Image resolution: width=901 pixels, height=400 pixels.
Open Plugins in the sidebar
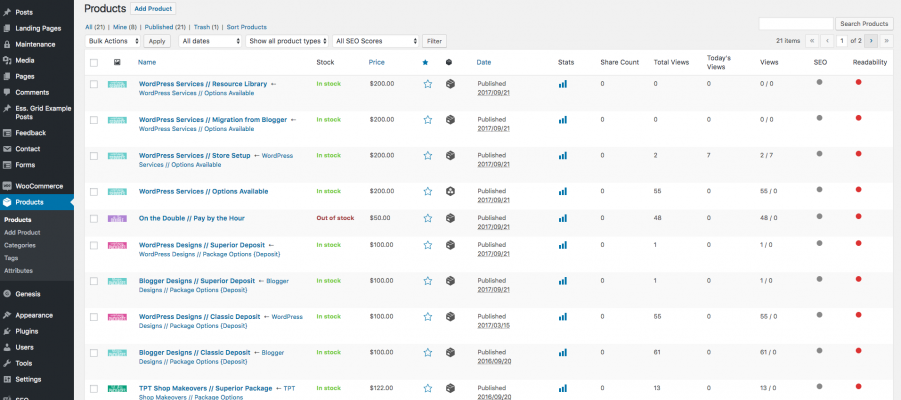(27, 331)
